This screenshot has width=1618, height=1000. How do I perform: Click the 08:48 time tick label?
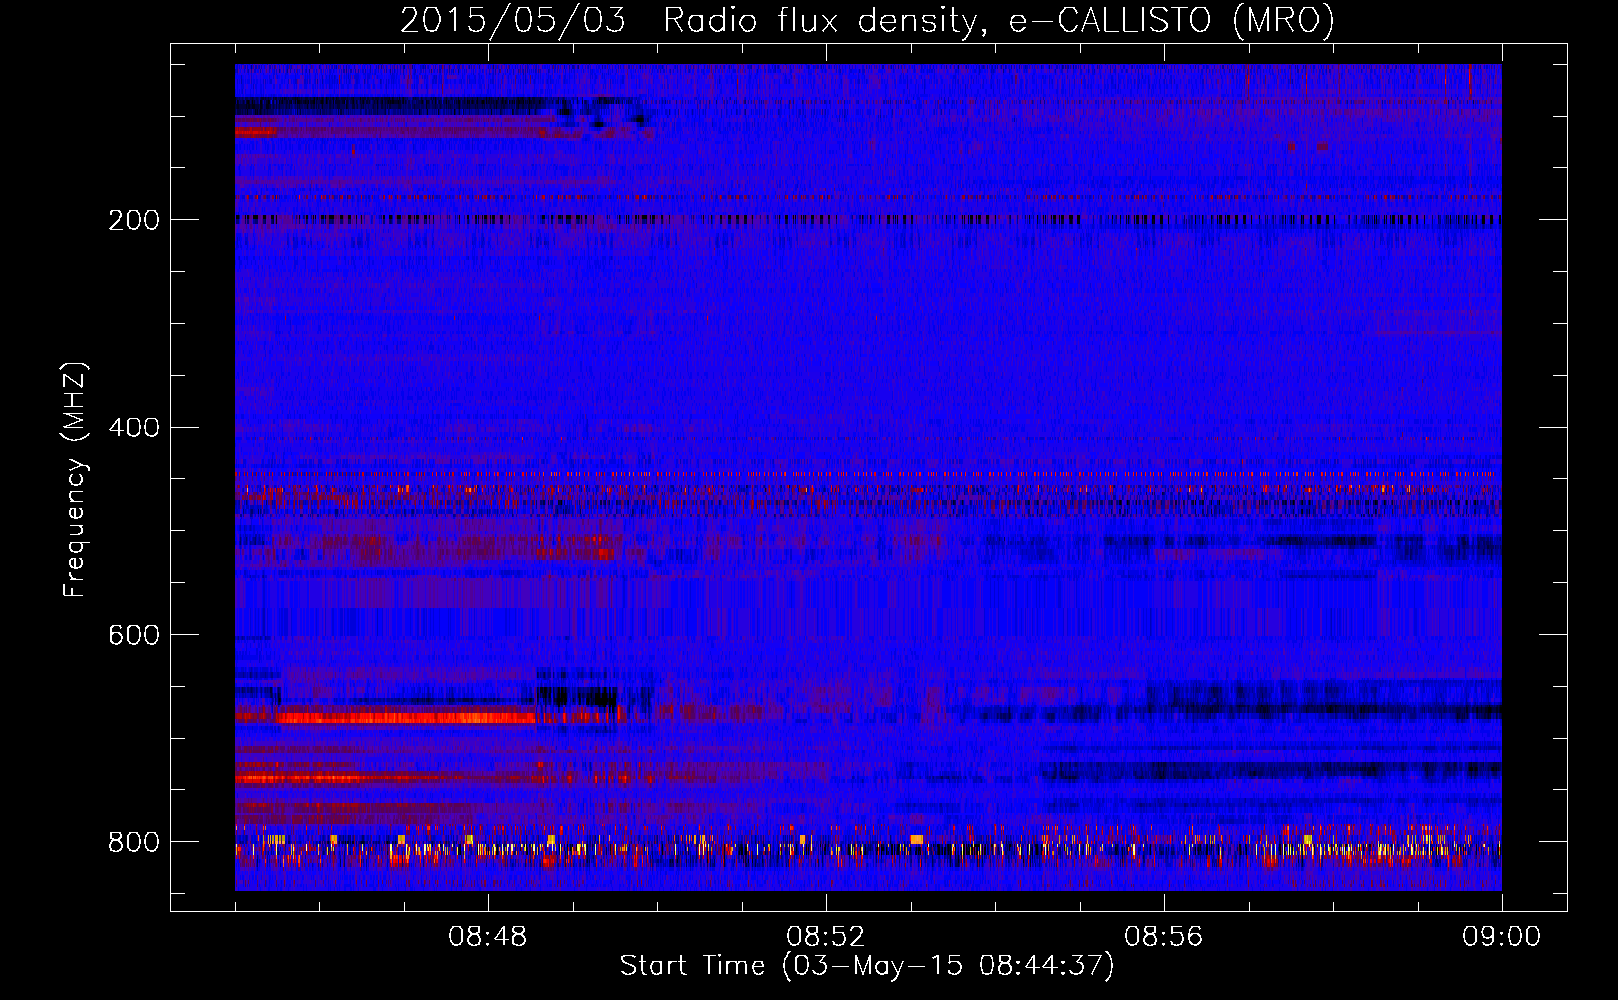tap(488, 937)
